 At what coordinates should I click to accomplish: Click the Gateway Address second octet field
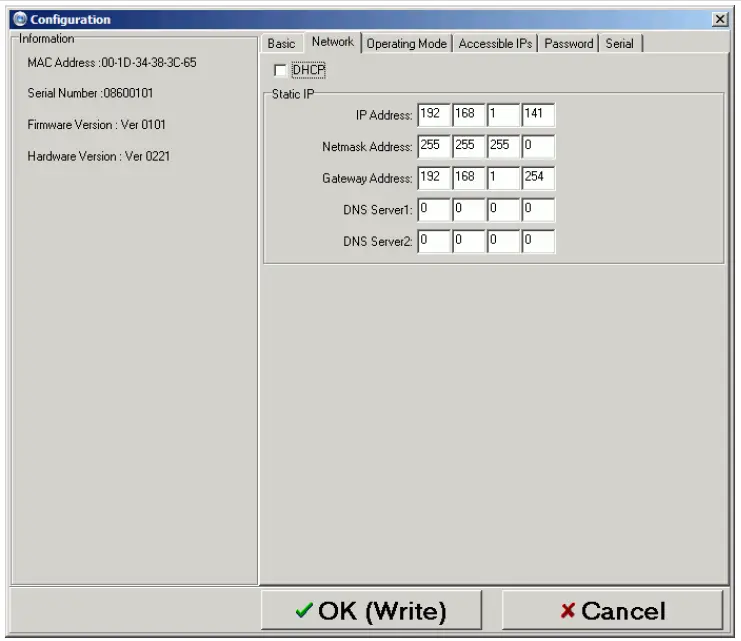[468, 178]
